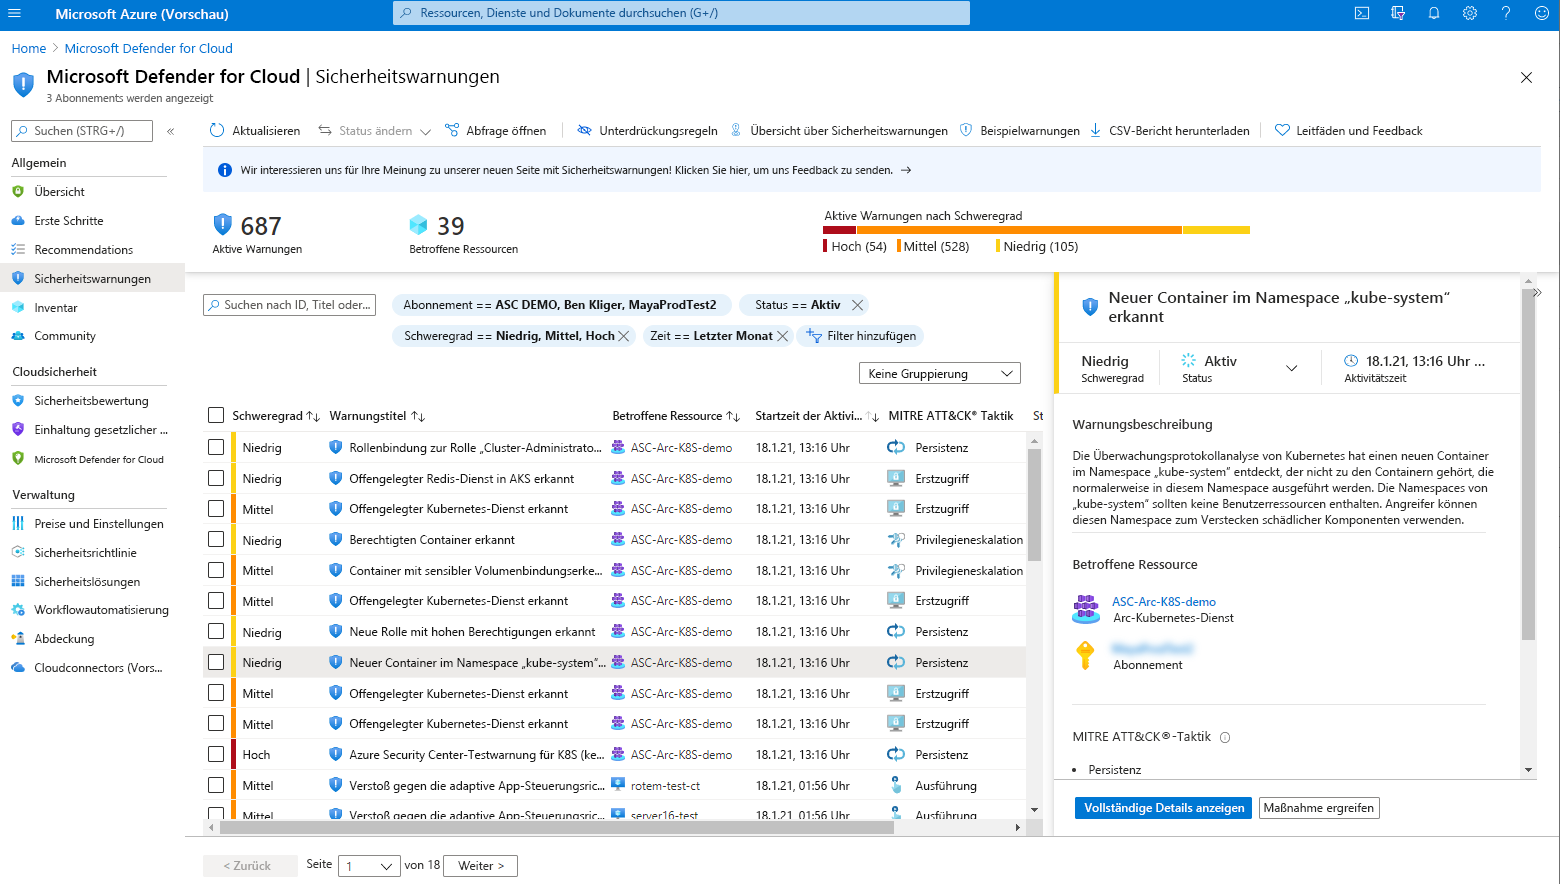Remove the Zeit == Letzter Monat filter
The image size is (1561, 884).
[x=783, y=336]
